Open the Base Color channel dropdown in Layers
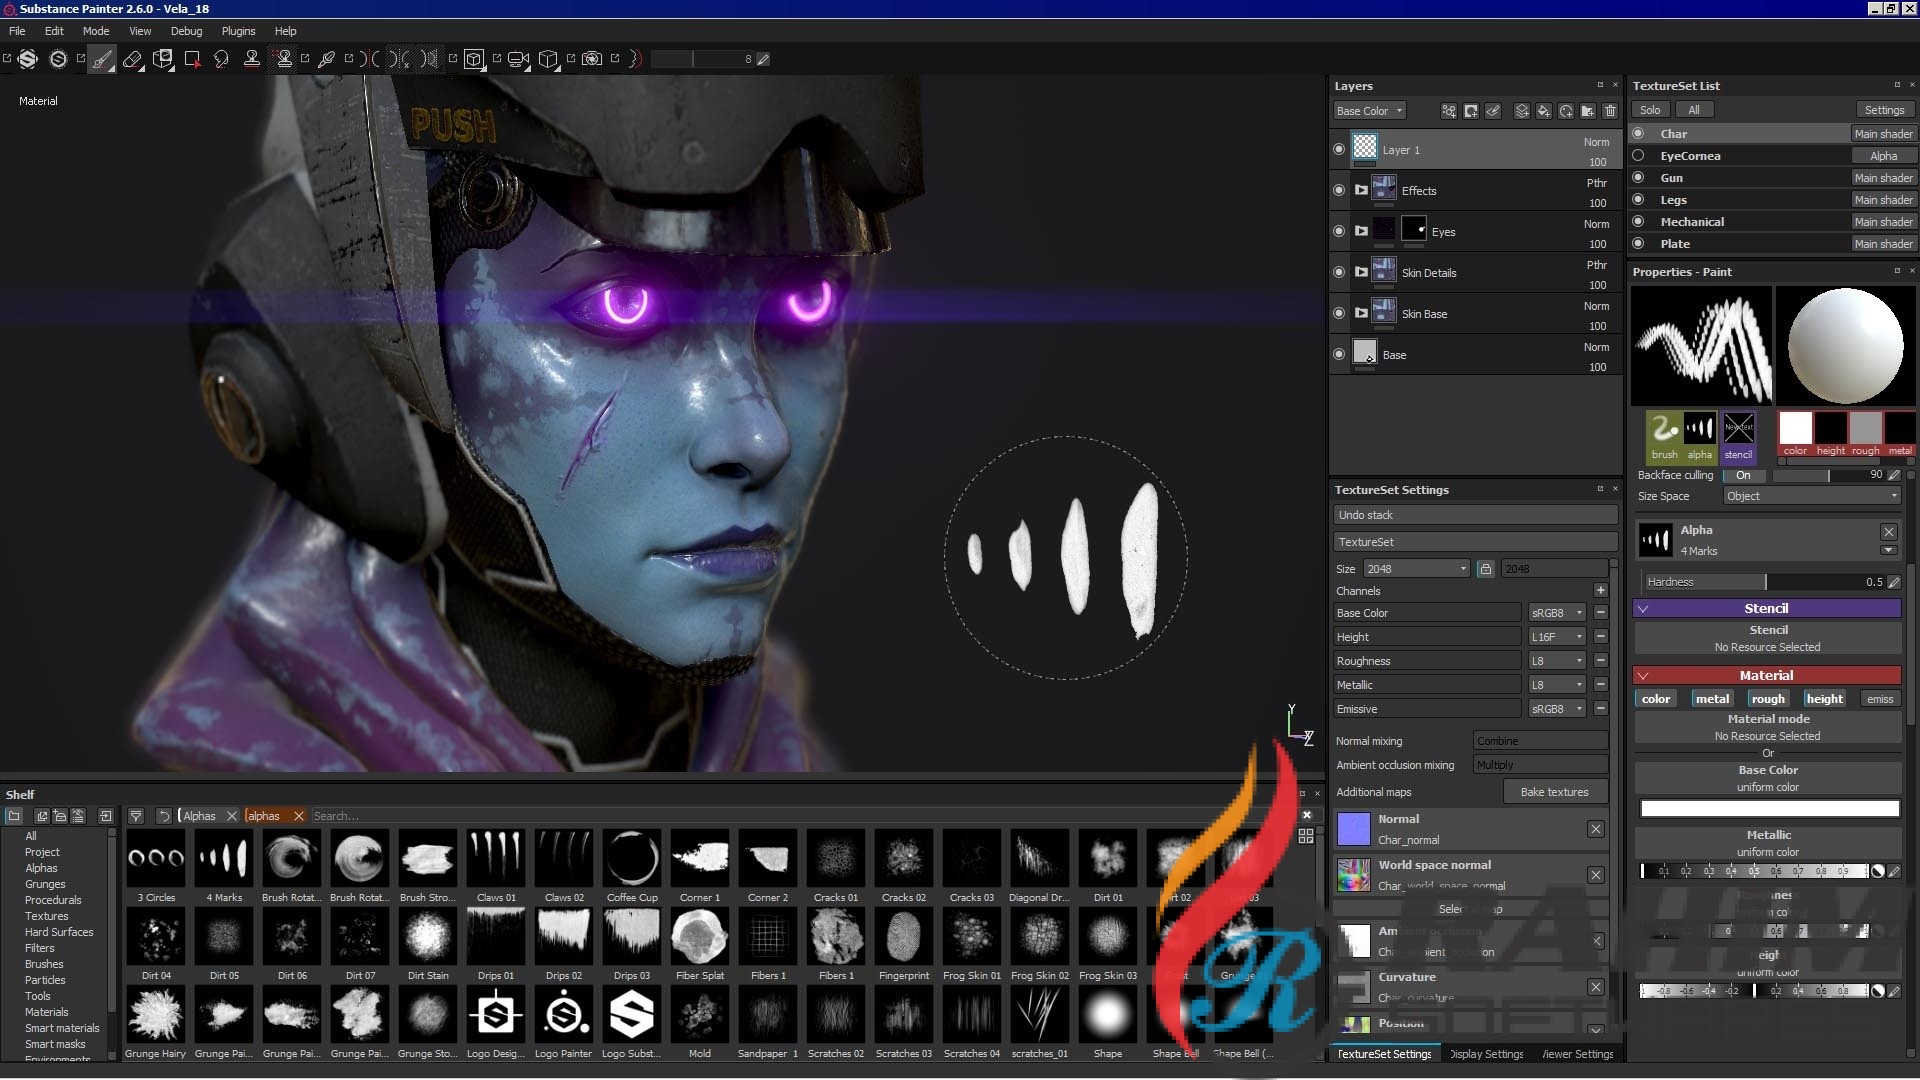The width and height of the screenshot is (1920, 1080). [1369, 111]
